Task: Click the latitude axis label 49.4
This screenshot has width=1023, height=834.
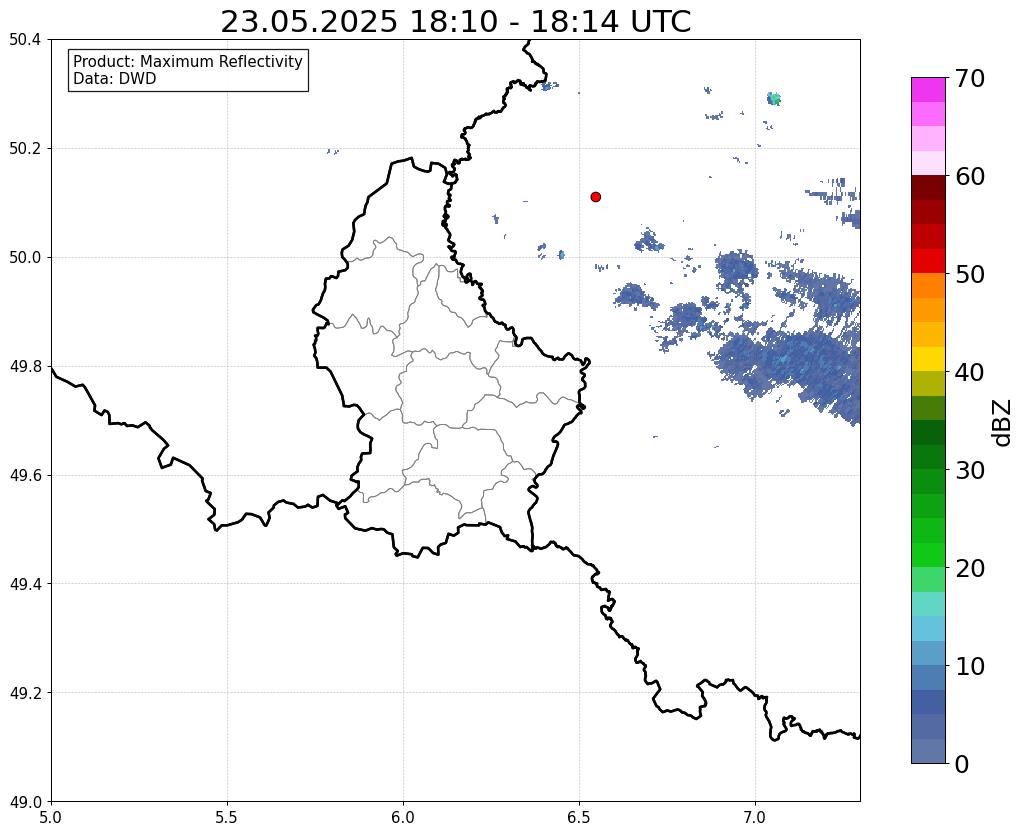Action: click(25, 584)
